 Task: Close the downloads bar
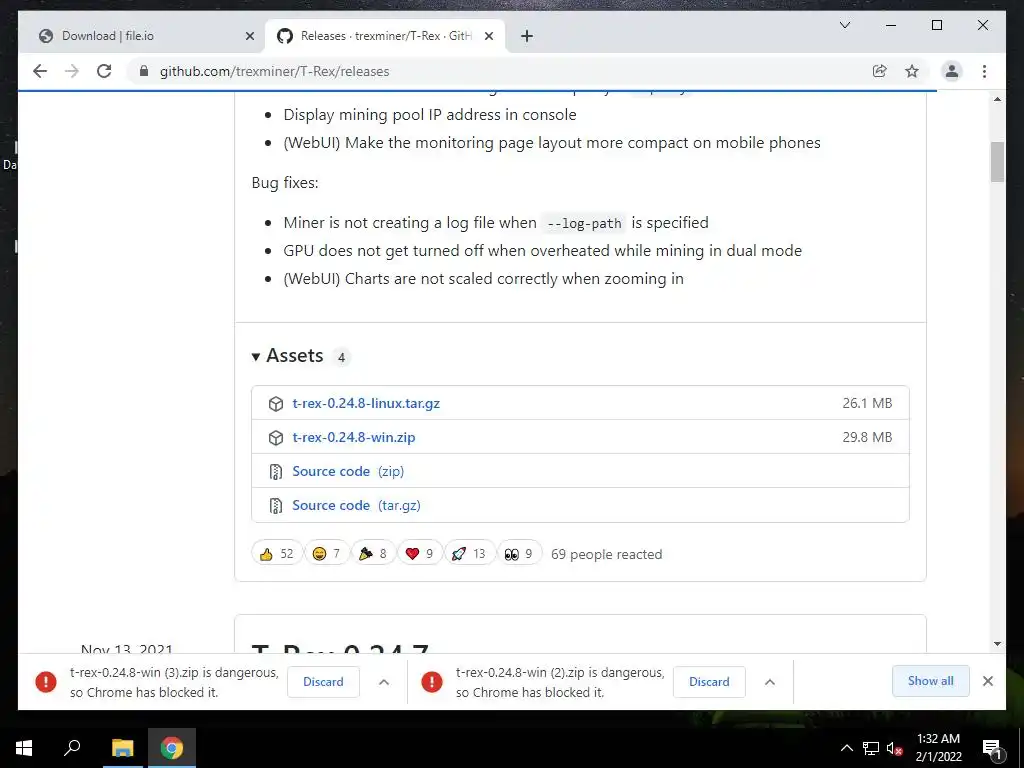pos(987,681)
